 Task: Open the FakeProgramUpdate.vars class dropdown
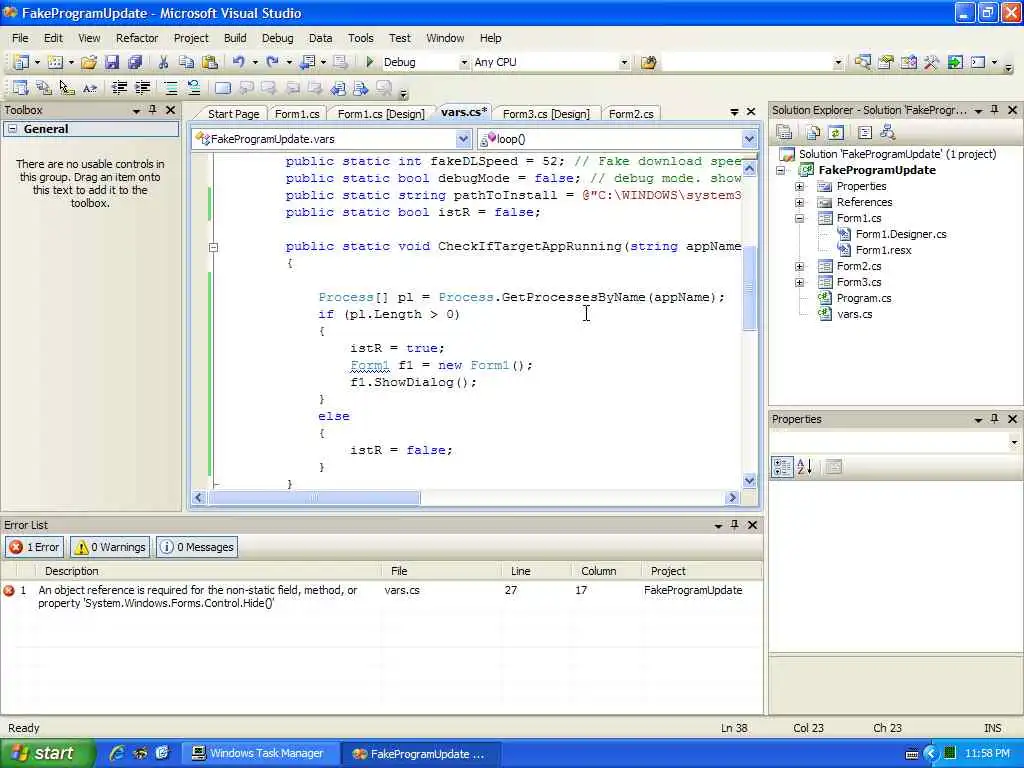[x=463, y=138]
